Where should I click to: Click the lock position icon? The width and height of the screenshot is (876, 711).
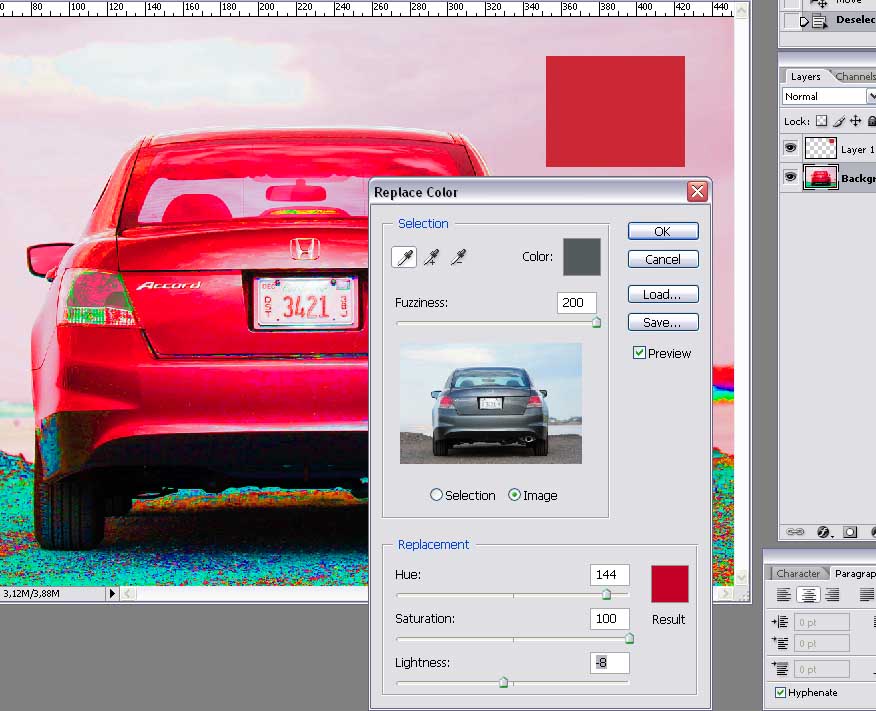coord(855,121)
